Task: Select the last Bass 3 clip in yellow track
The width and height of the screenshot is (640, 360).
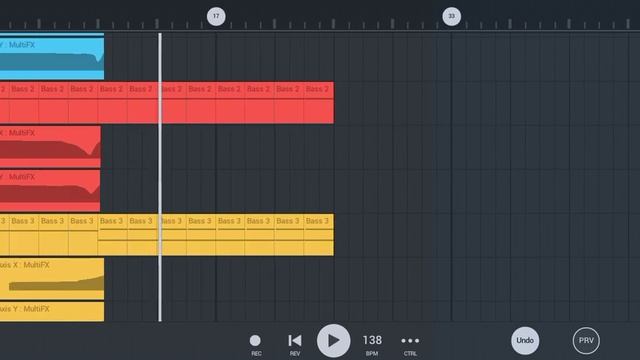Action: coord(318,235)
